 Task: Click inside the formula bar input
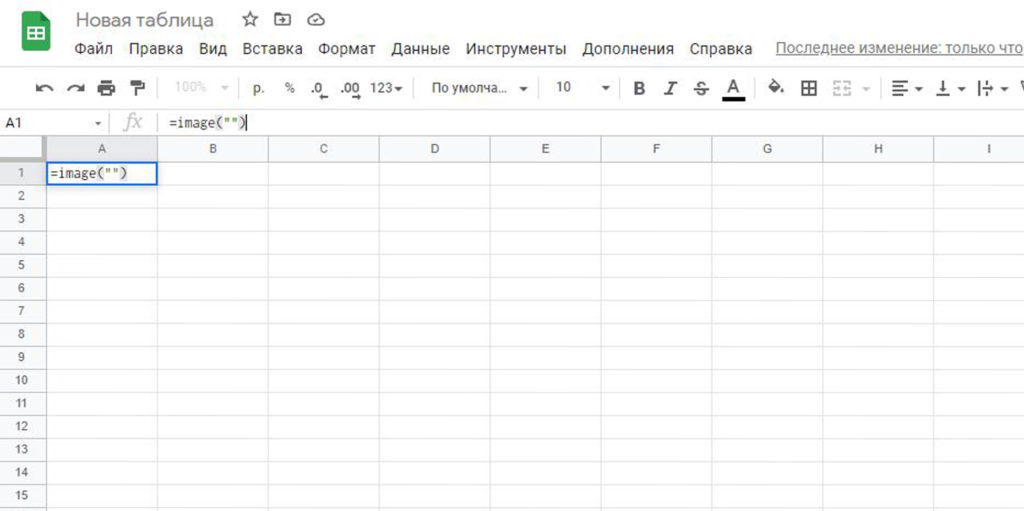pos(500,122)
